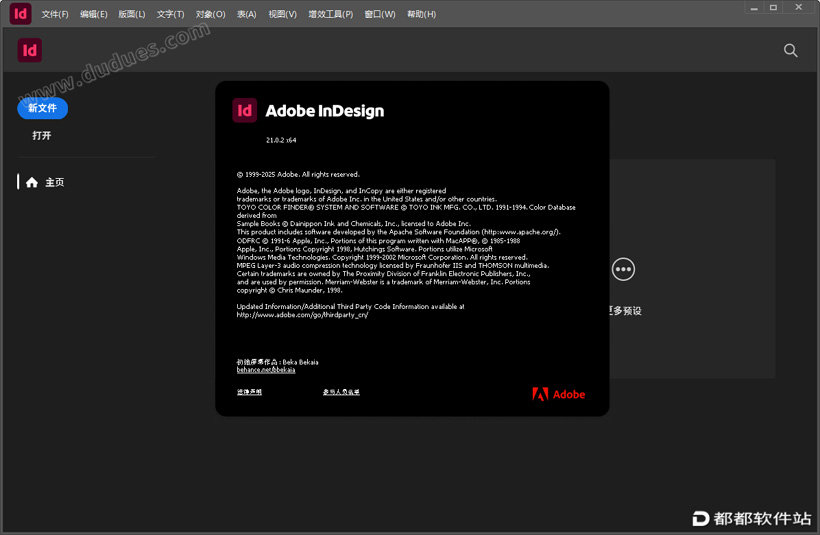Click the InDesign home logo below the menu bar

pyautogui.click(x=30, y=50)
